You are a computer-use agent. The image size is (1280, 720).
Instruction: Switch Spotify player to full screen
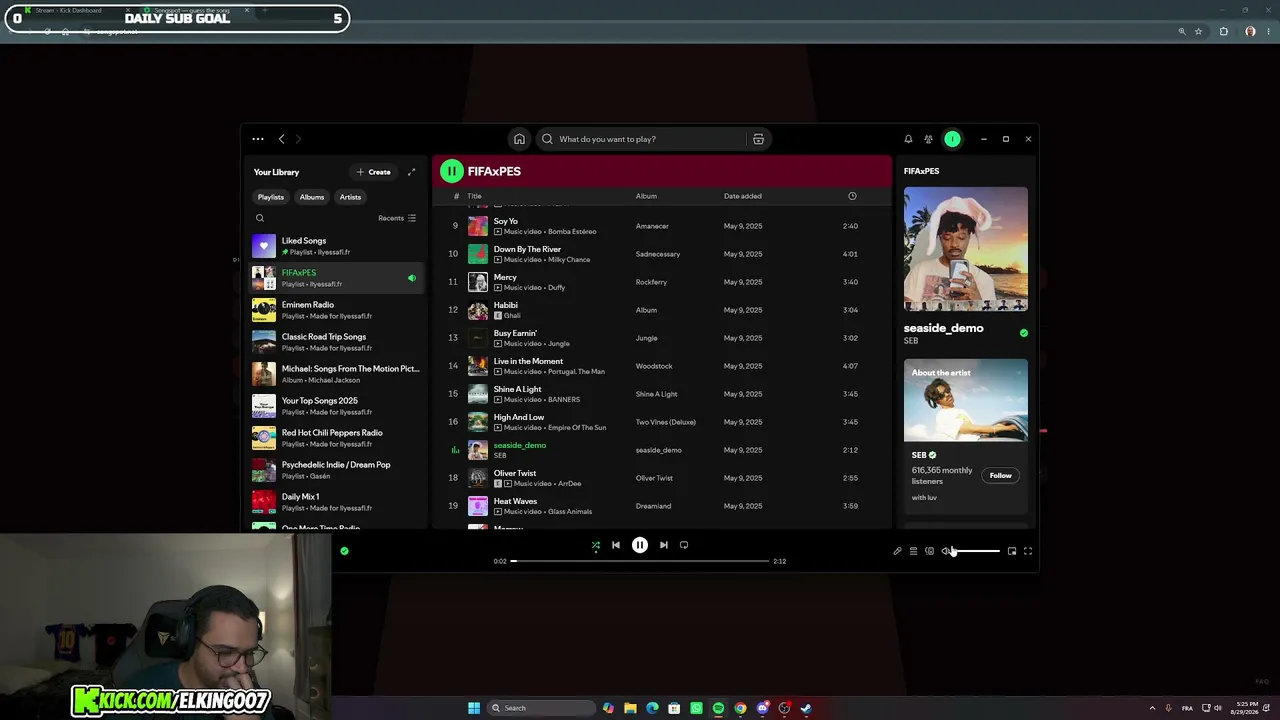pyautogui.click(x=1028, y=551)
